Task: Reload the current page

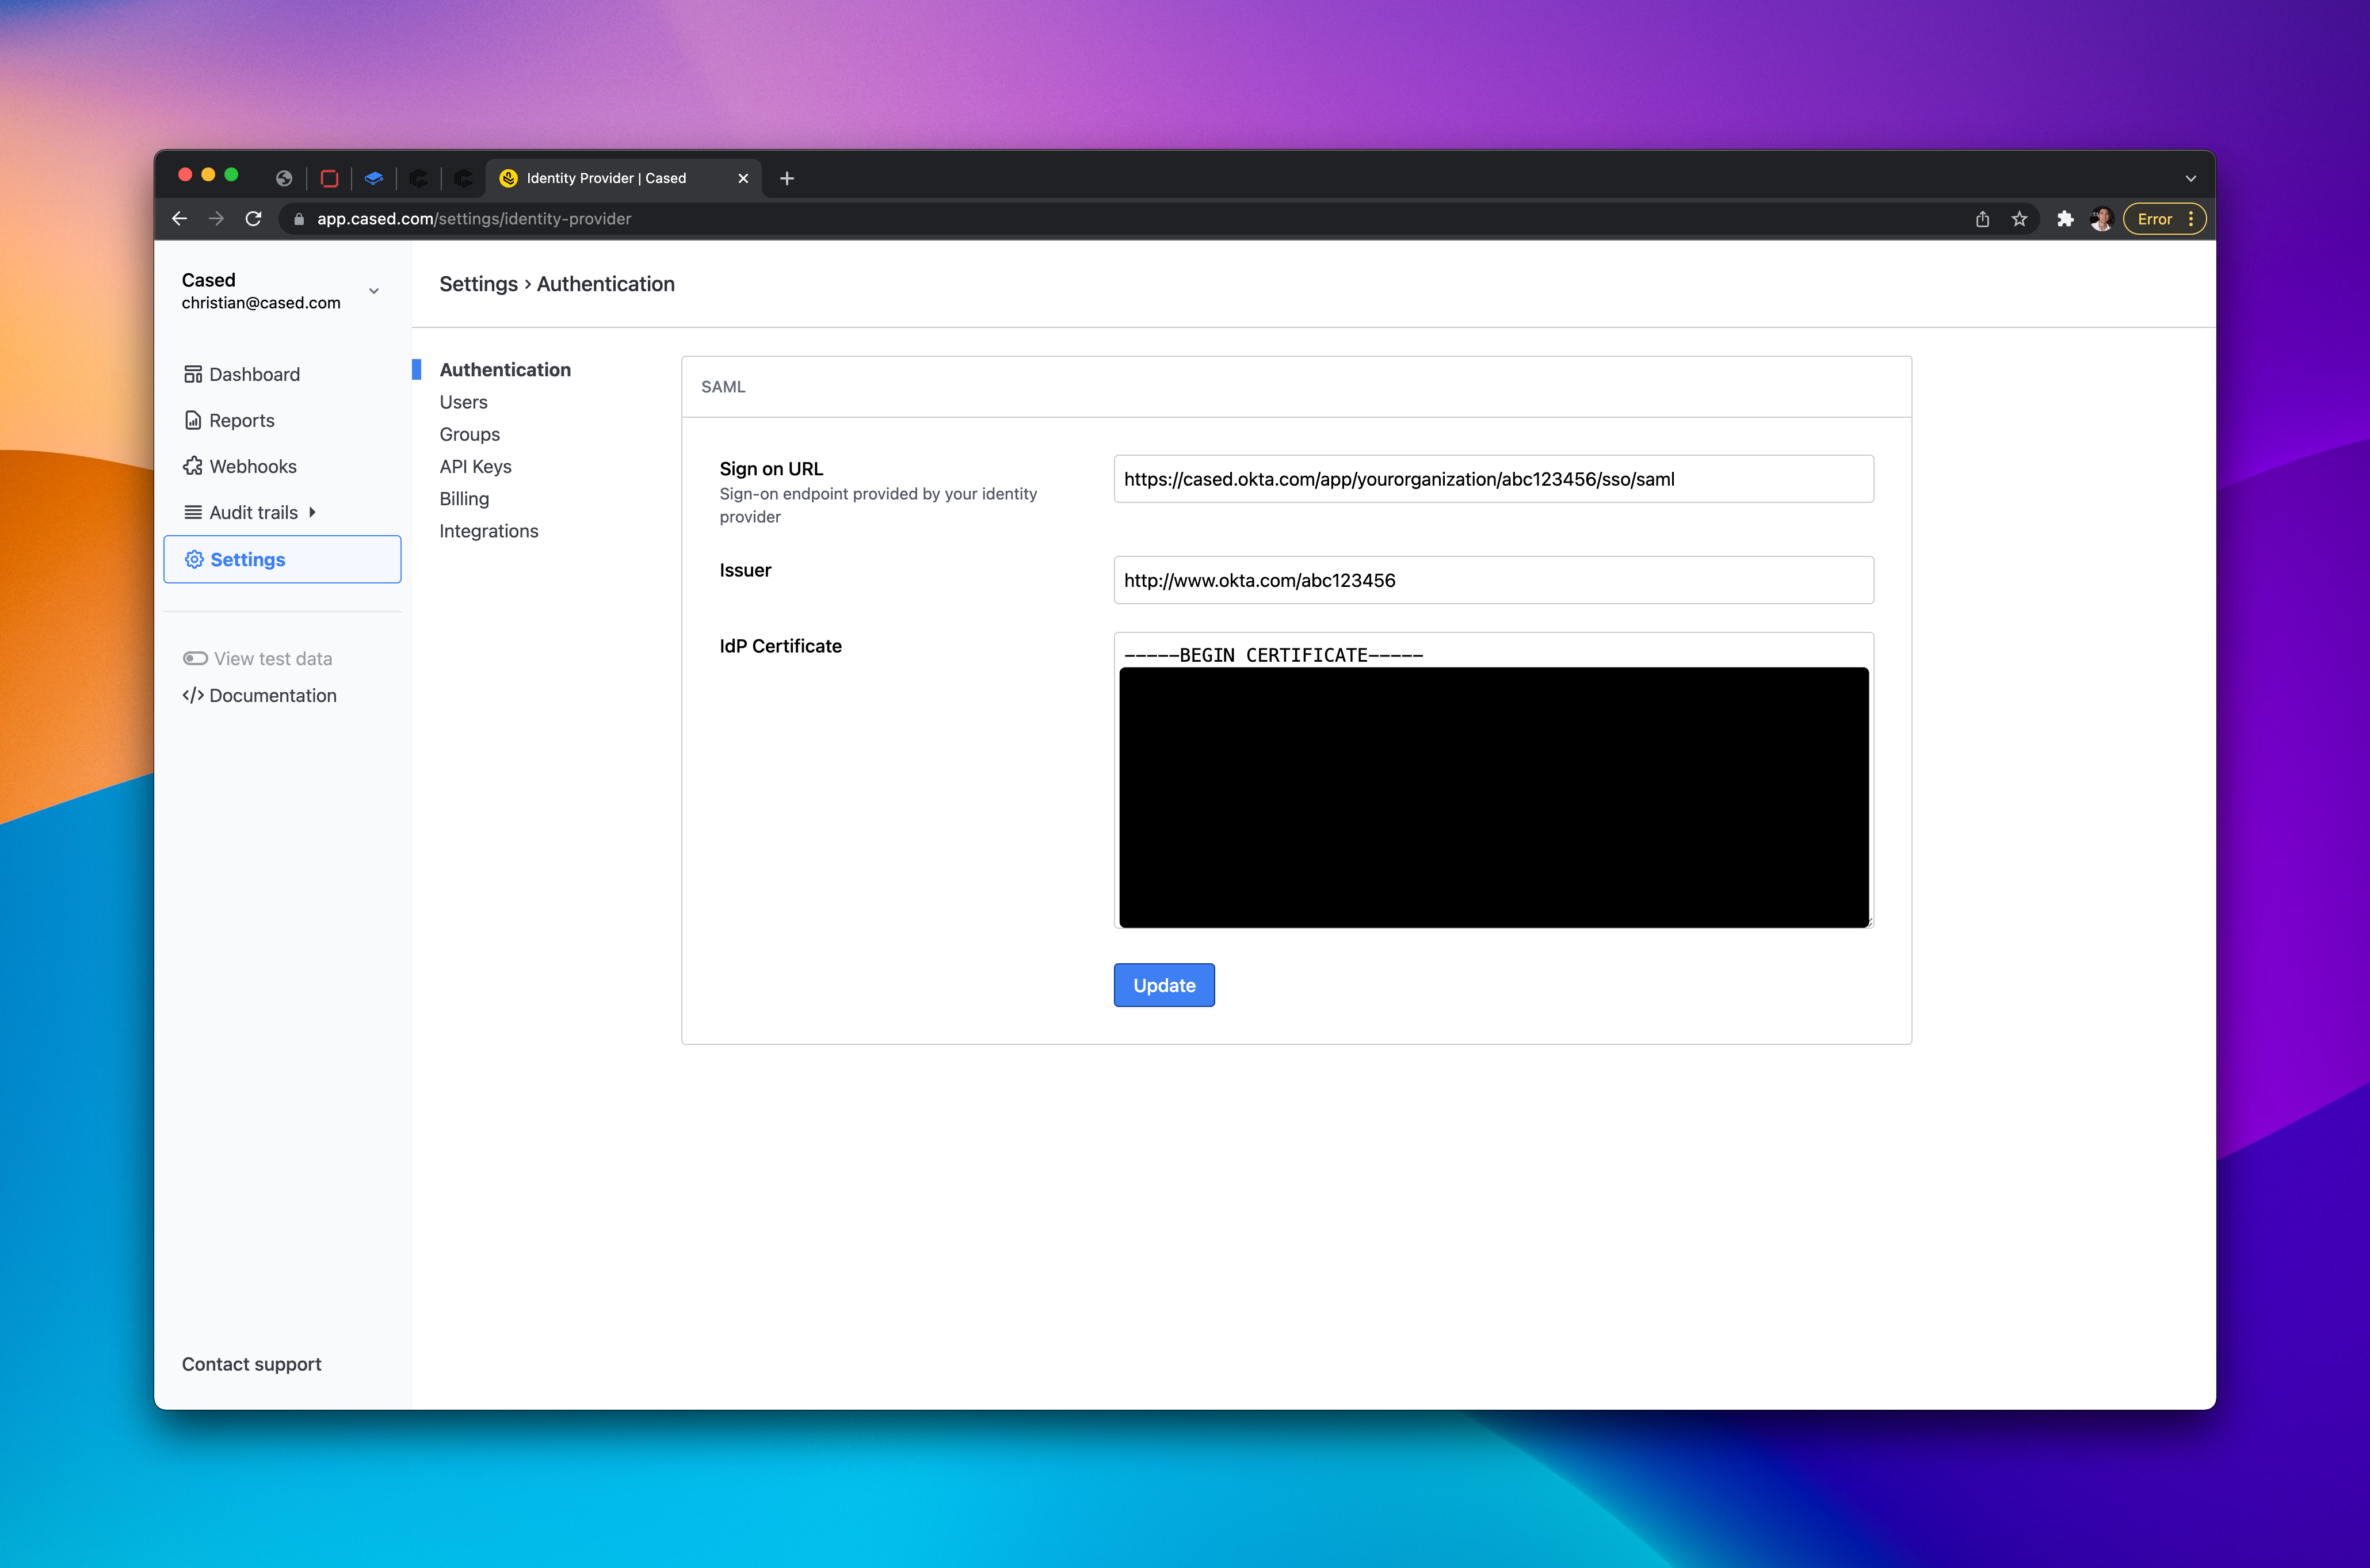Action: click(x=253, y=218)
